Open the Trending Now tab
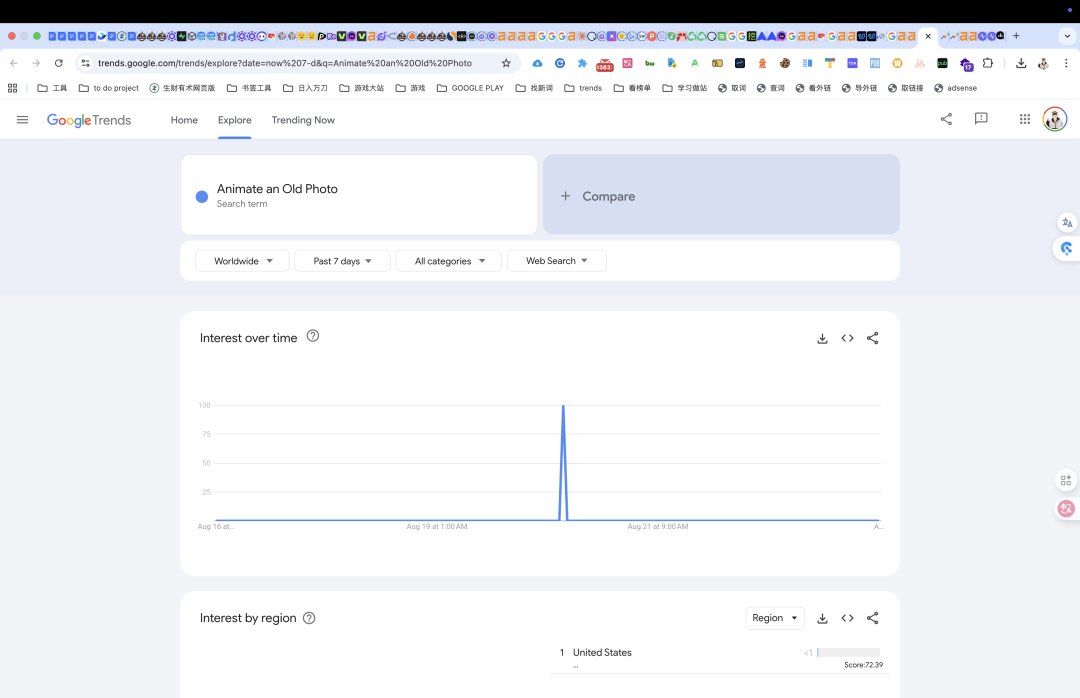Viewport: 1080px width, 698px height. click(x=303, y=120)
